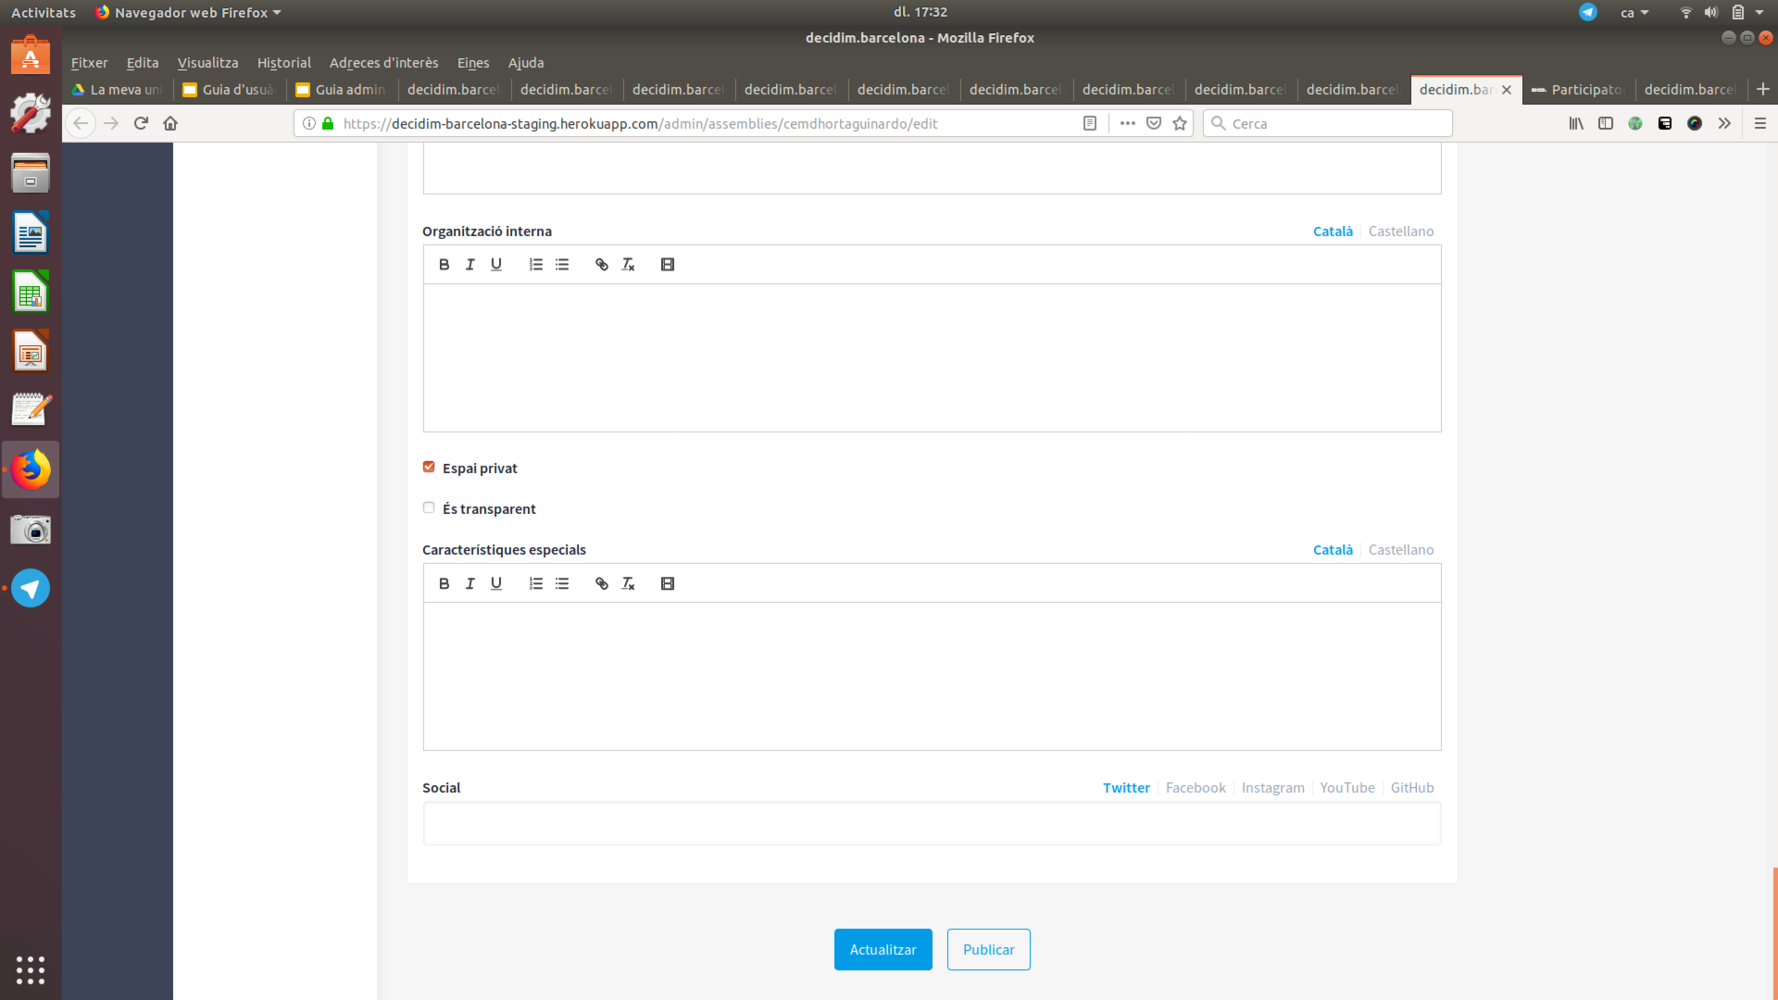
Task: Insert an ordered list in Organització interna
Action: click(x=536, y=264)
